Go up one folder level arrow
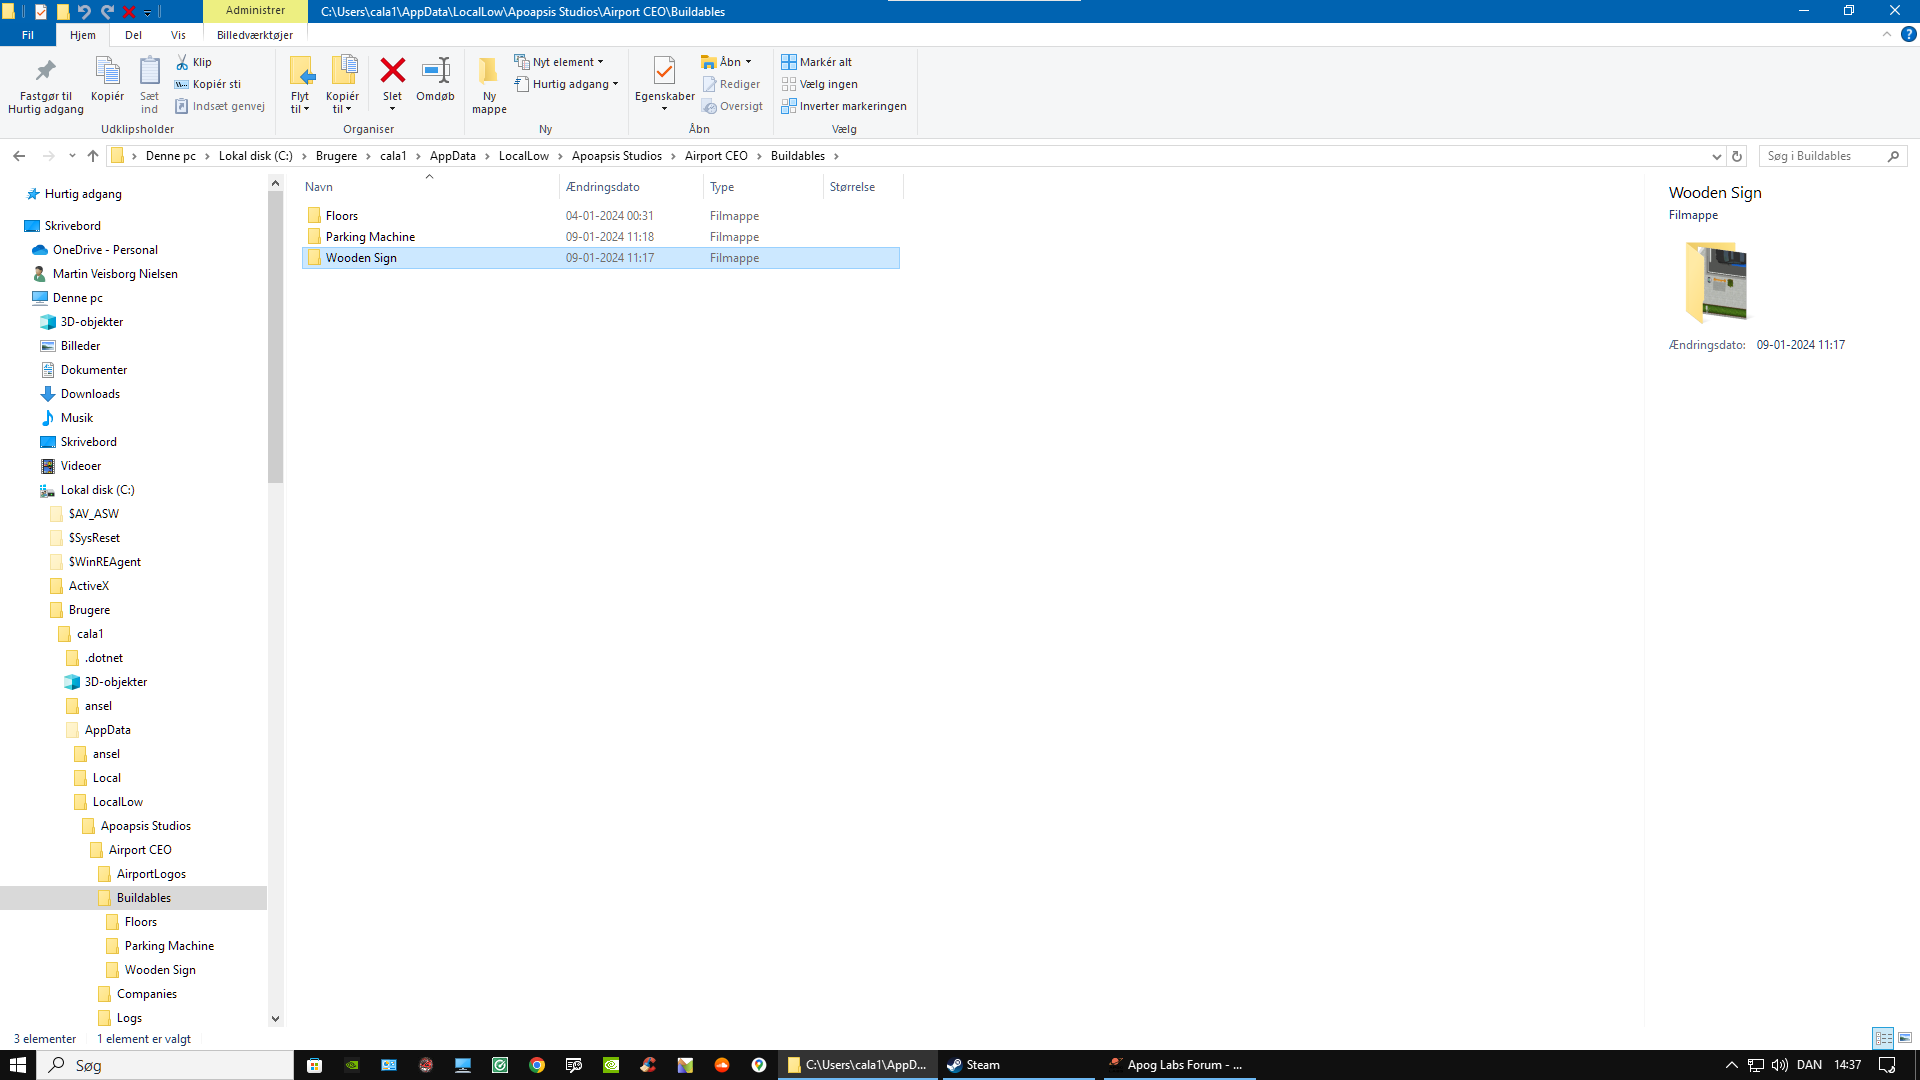 [x=93, y=156]
